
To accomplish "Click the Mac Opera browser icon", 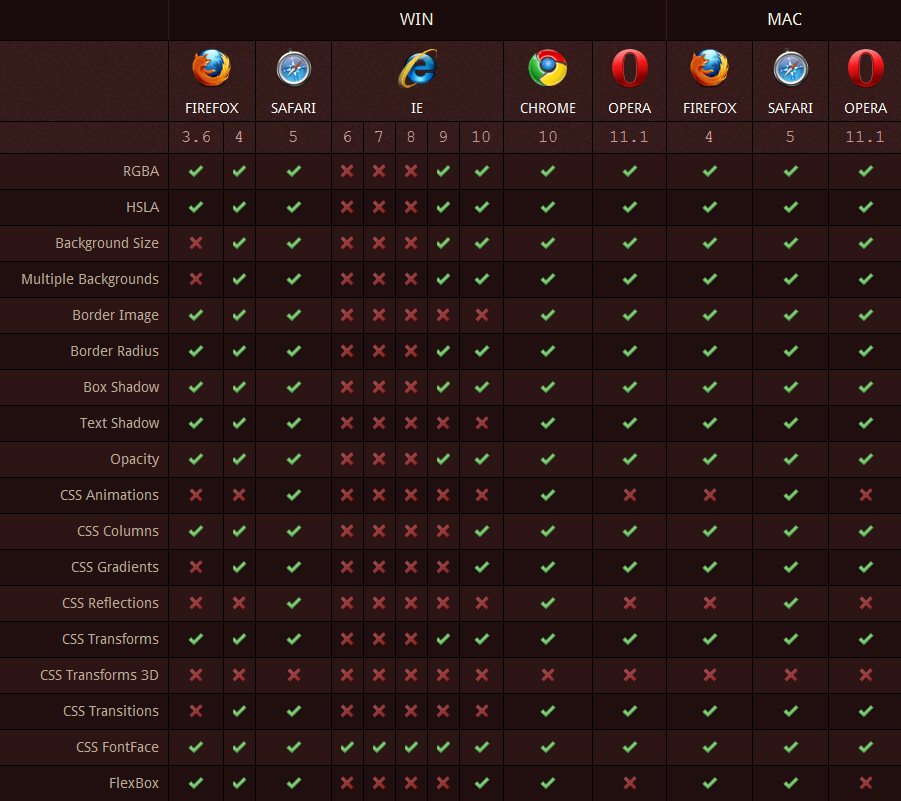I will tap(865, 69).
